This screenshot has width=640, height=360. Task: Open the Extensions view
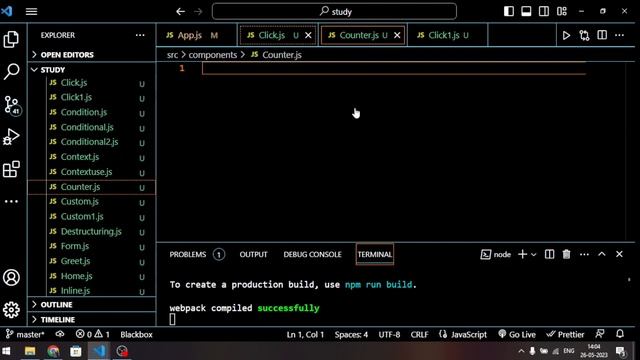point(11,169)
